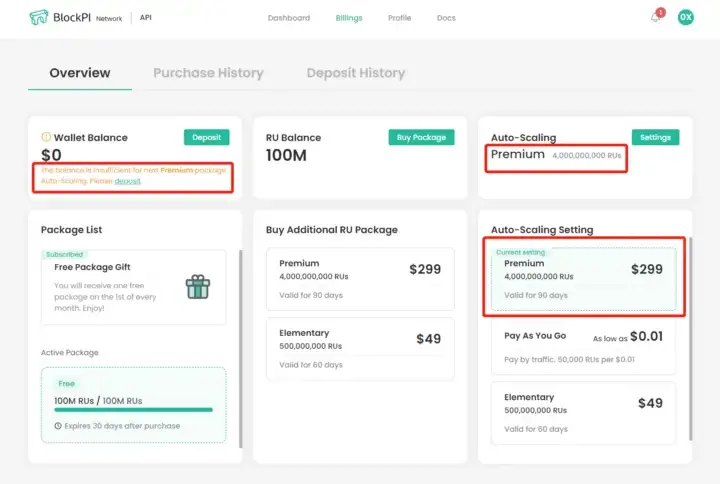
Task: Select Elementary $49 additional RU package
Action: point(360,349)
